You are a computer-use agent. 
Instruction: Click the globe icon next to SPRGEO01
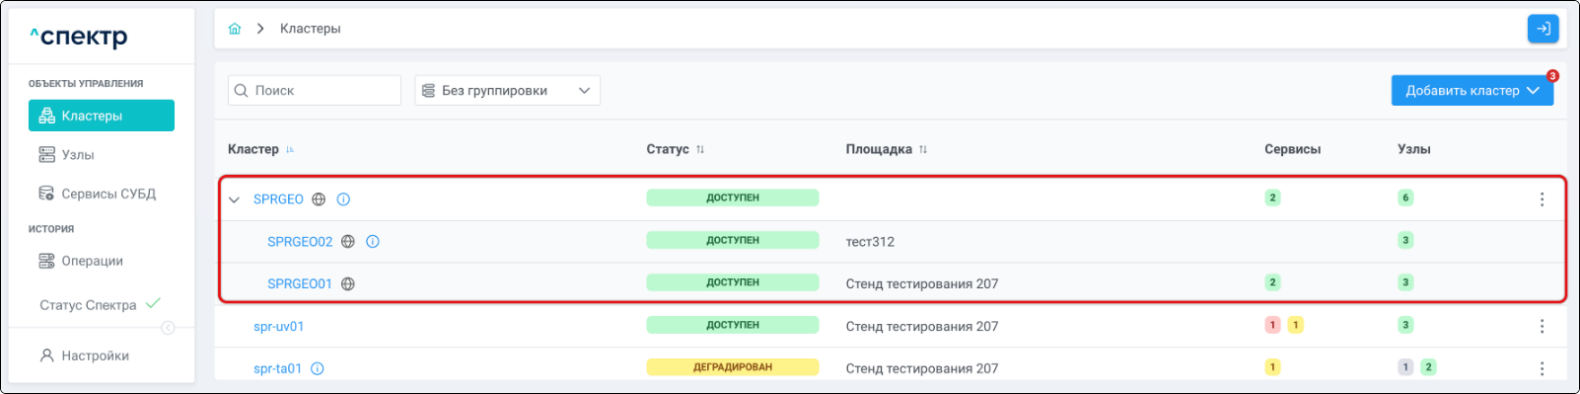pyautogui.click(x=348, y=284)
